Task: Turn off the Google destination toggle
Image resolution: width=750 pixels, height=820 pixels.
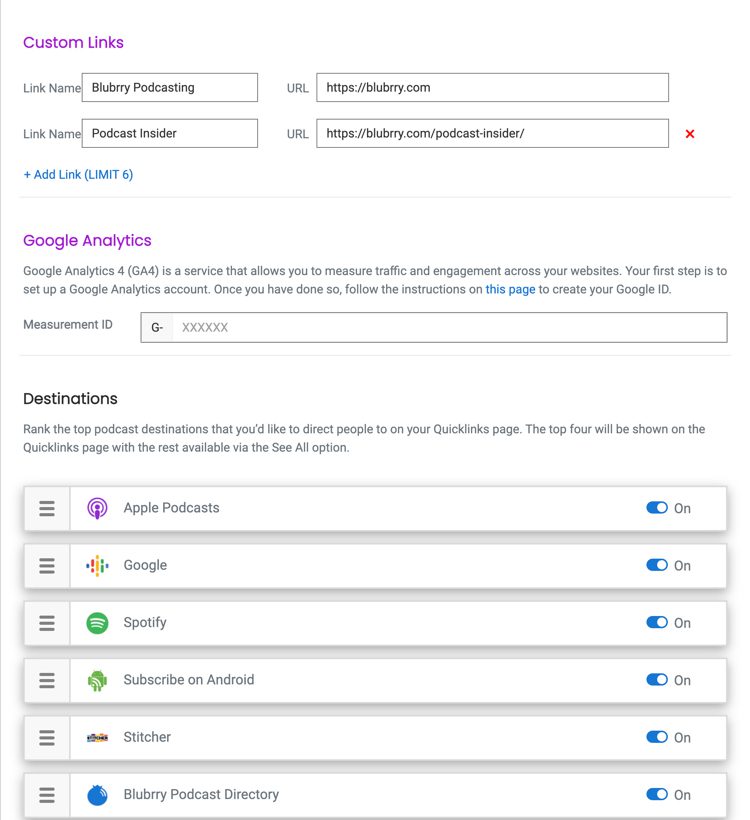Action: [x=657, y=565]
